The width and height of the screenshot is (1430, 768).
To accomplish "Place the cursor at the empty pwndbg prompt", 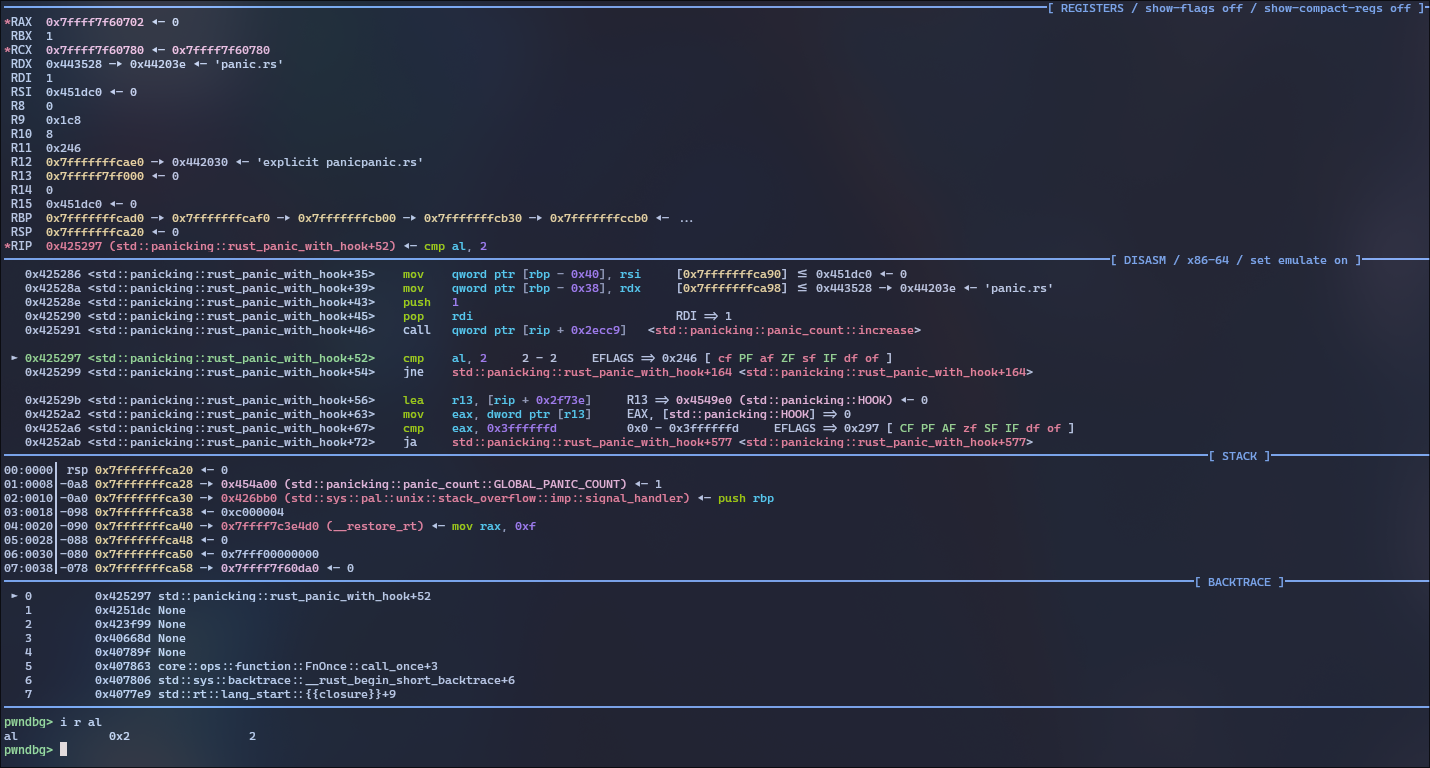I will pos(64,750).
